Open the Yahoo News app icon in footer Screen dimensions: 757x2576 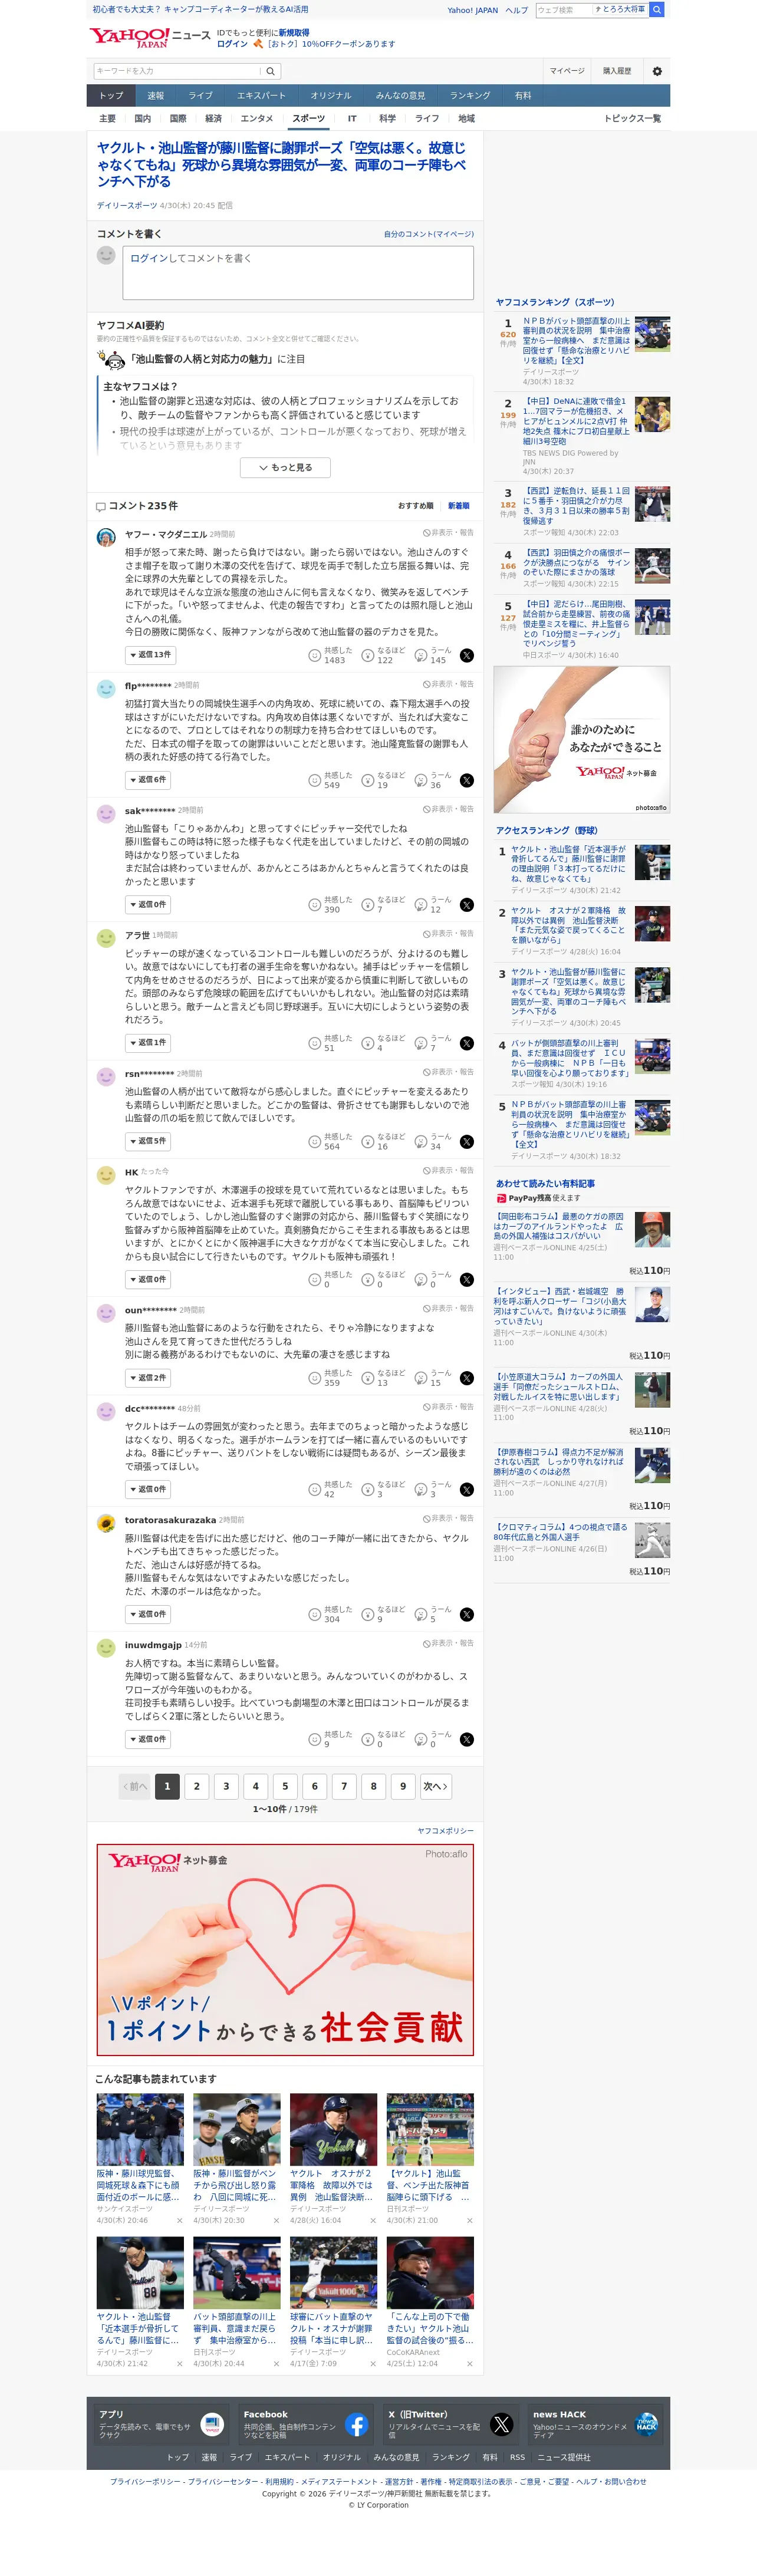coord(212,2425)
